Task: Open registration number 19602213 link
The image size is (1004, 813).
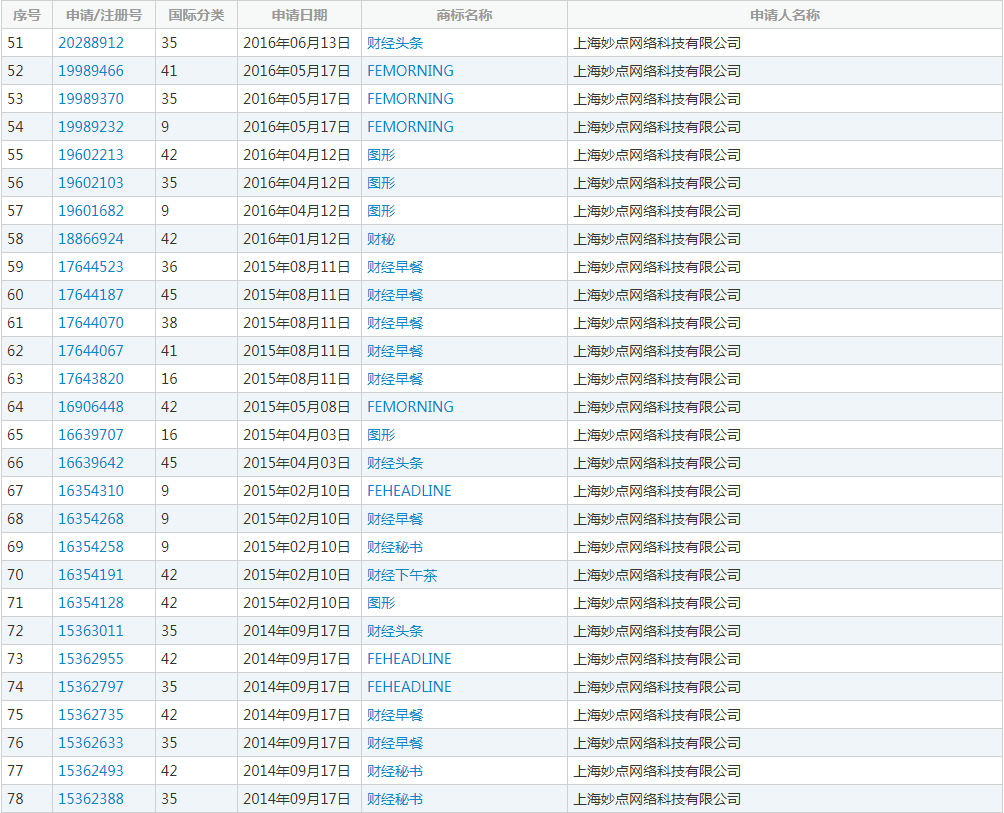Action: coord(91,155)
